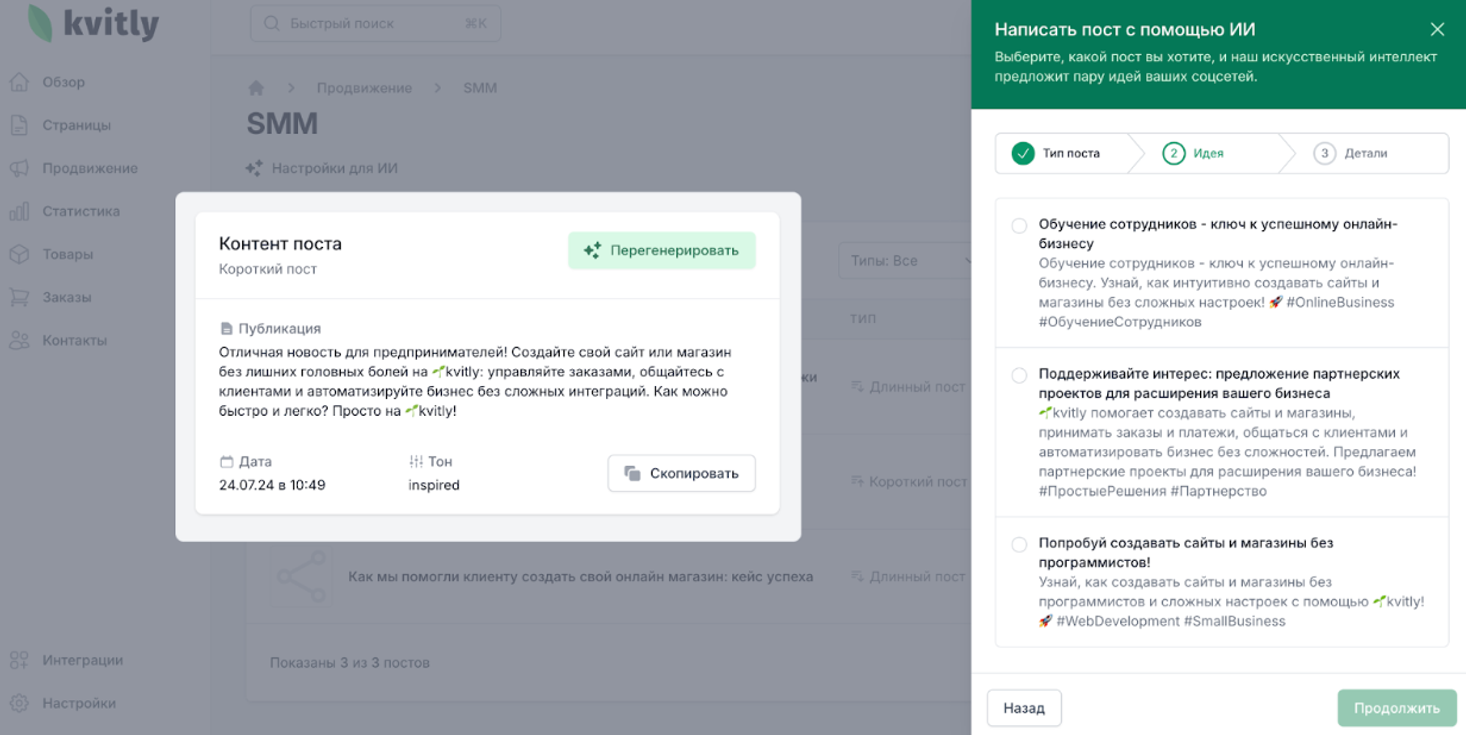
Task: Click hashtags #ПростыеРешения #Партнерство
Action: [1153, 491]
